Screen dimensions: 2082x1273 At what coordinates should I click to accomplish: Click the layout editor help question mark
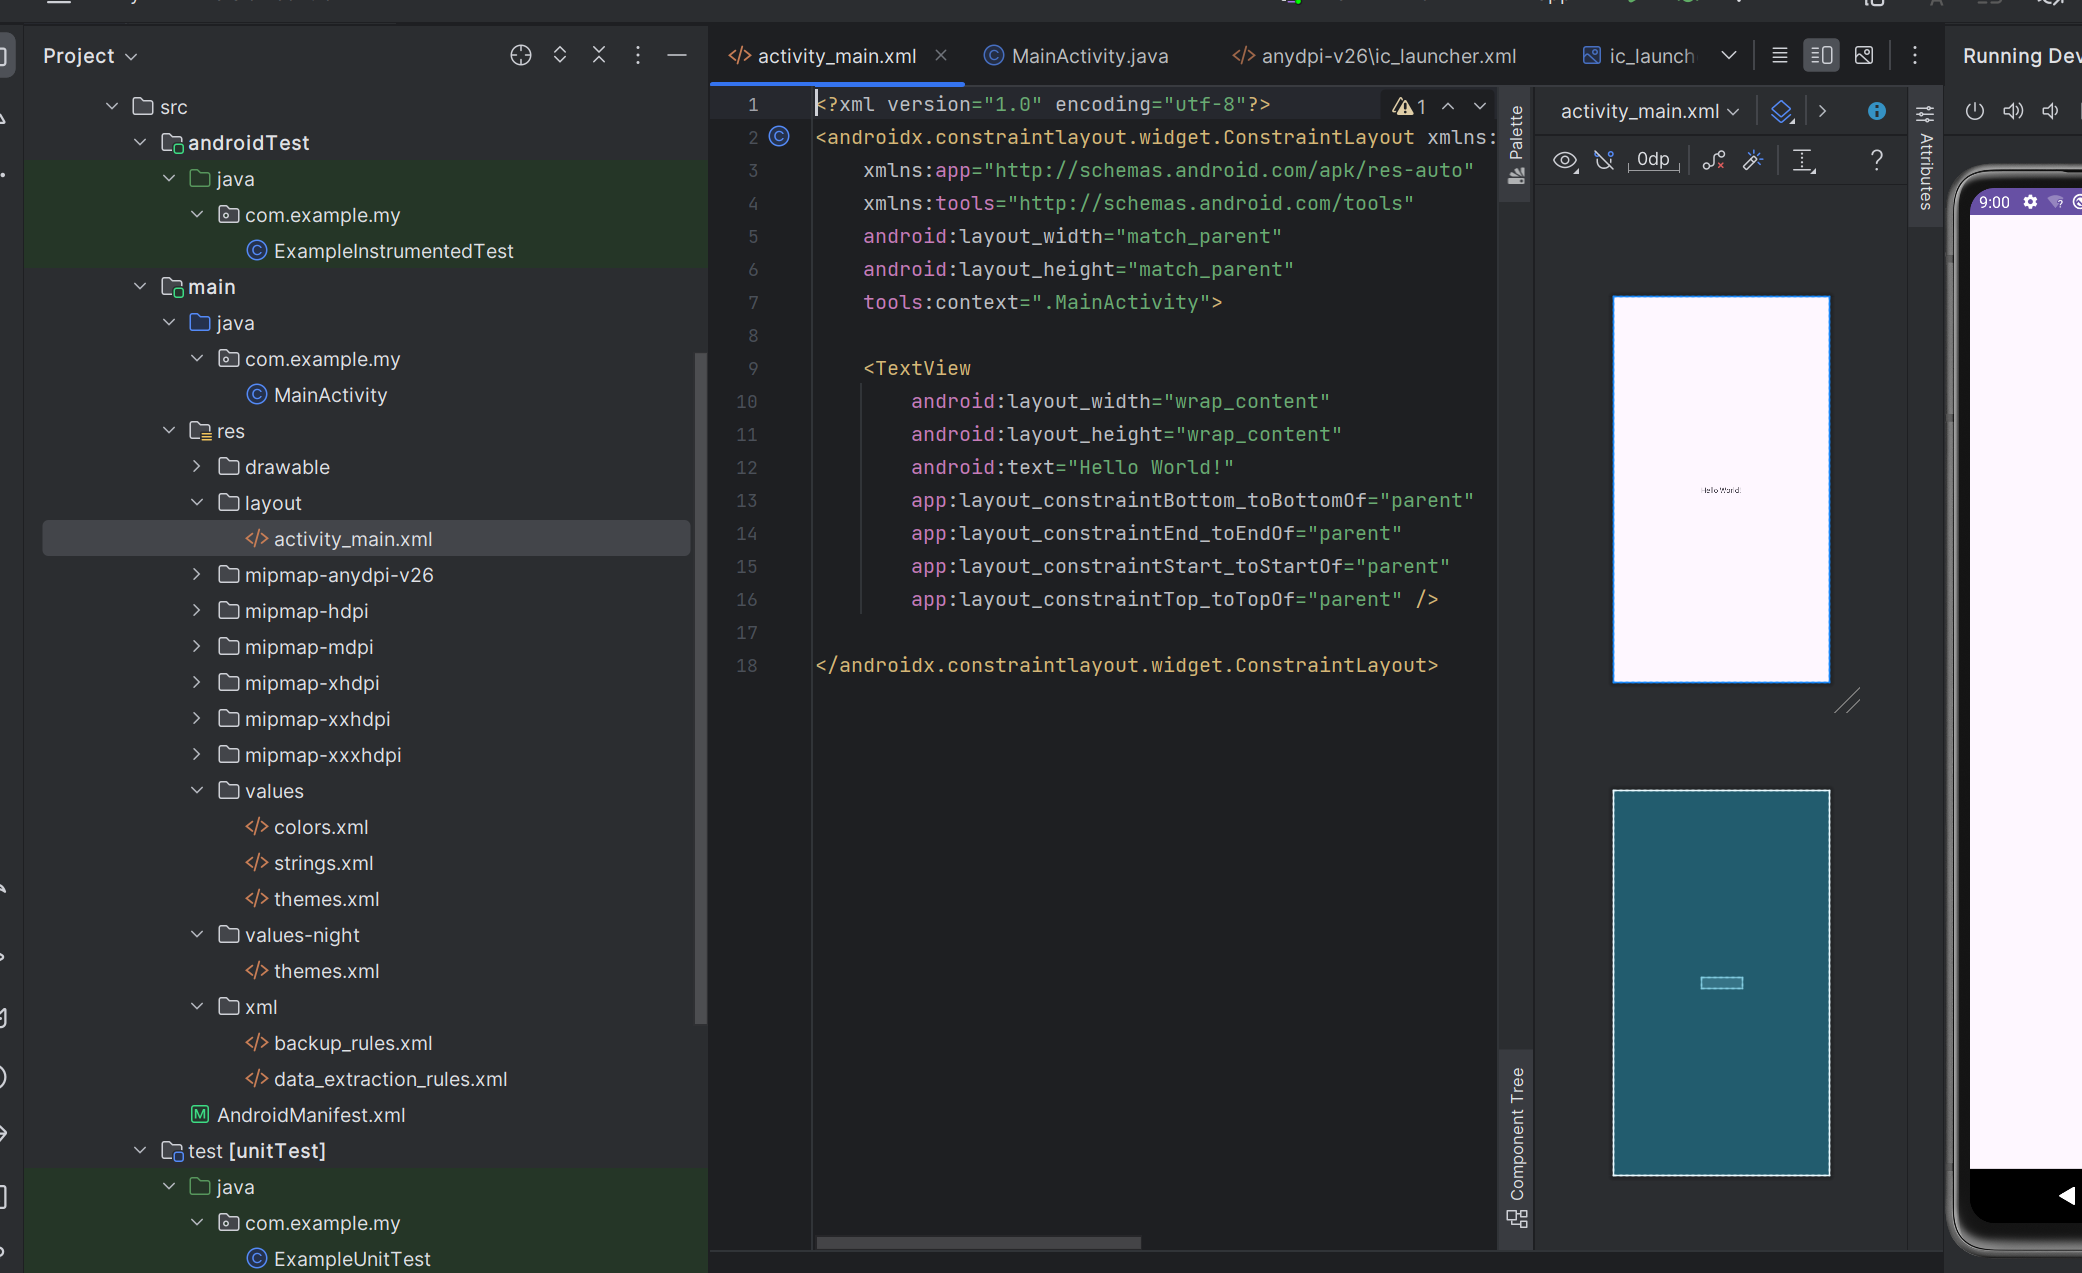click(1876, 160)
